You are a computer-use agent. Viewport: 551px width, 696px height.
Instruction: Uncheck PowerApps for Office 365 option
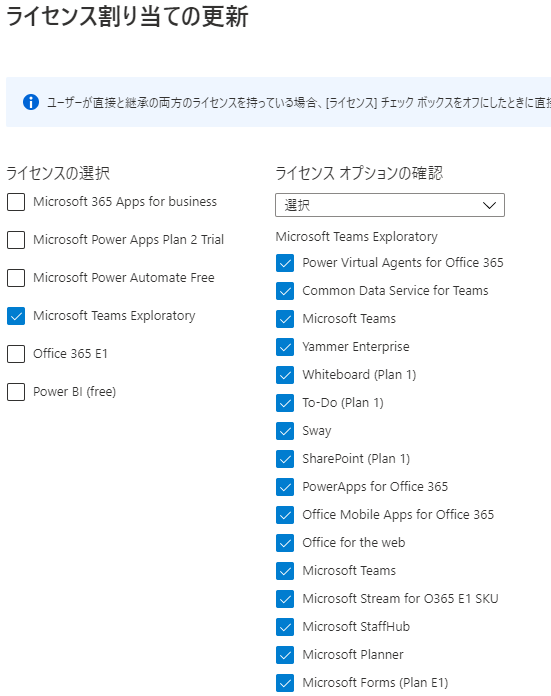tap(285, 486)
